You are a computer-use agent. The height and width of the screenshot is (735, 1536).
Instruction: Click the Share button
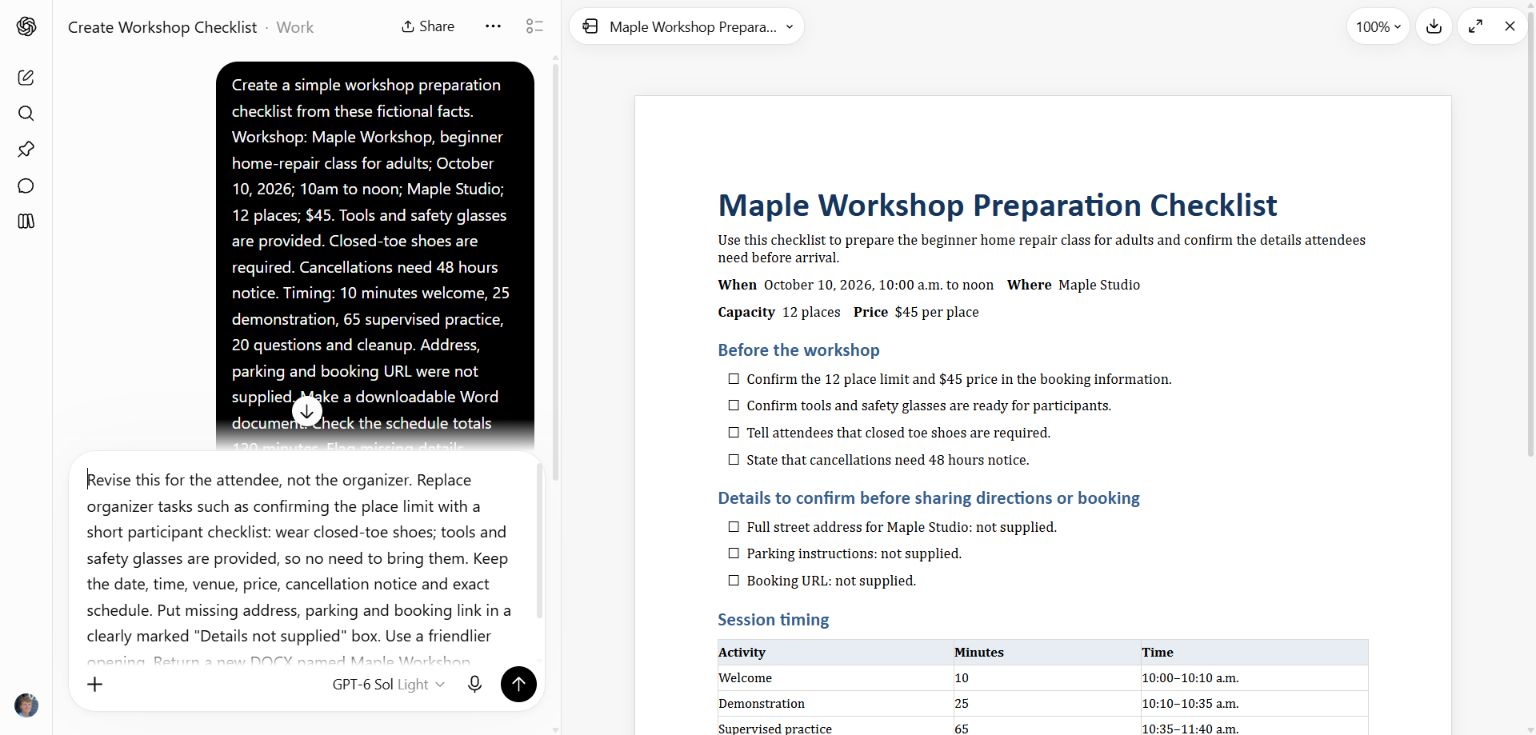click(428, 27)
